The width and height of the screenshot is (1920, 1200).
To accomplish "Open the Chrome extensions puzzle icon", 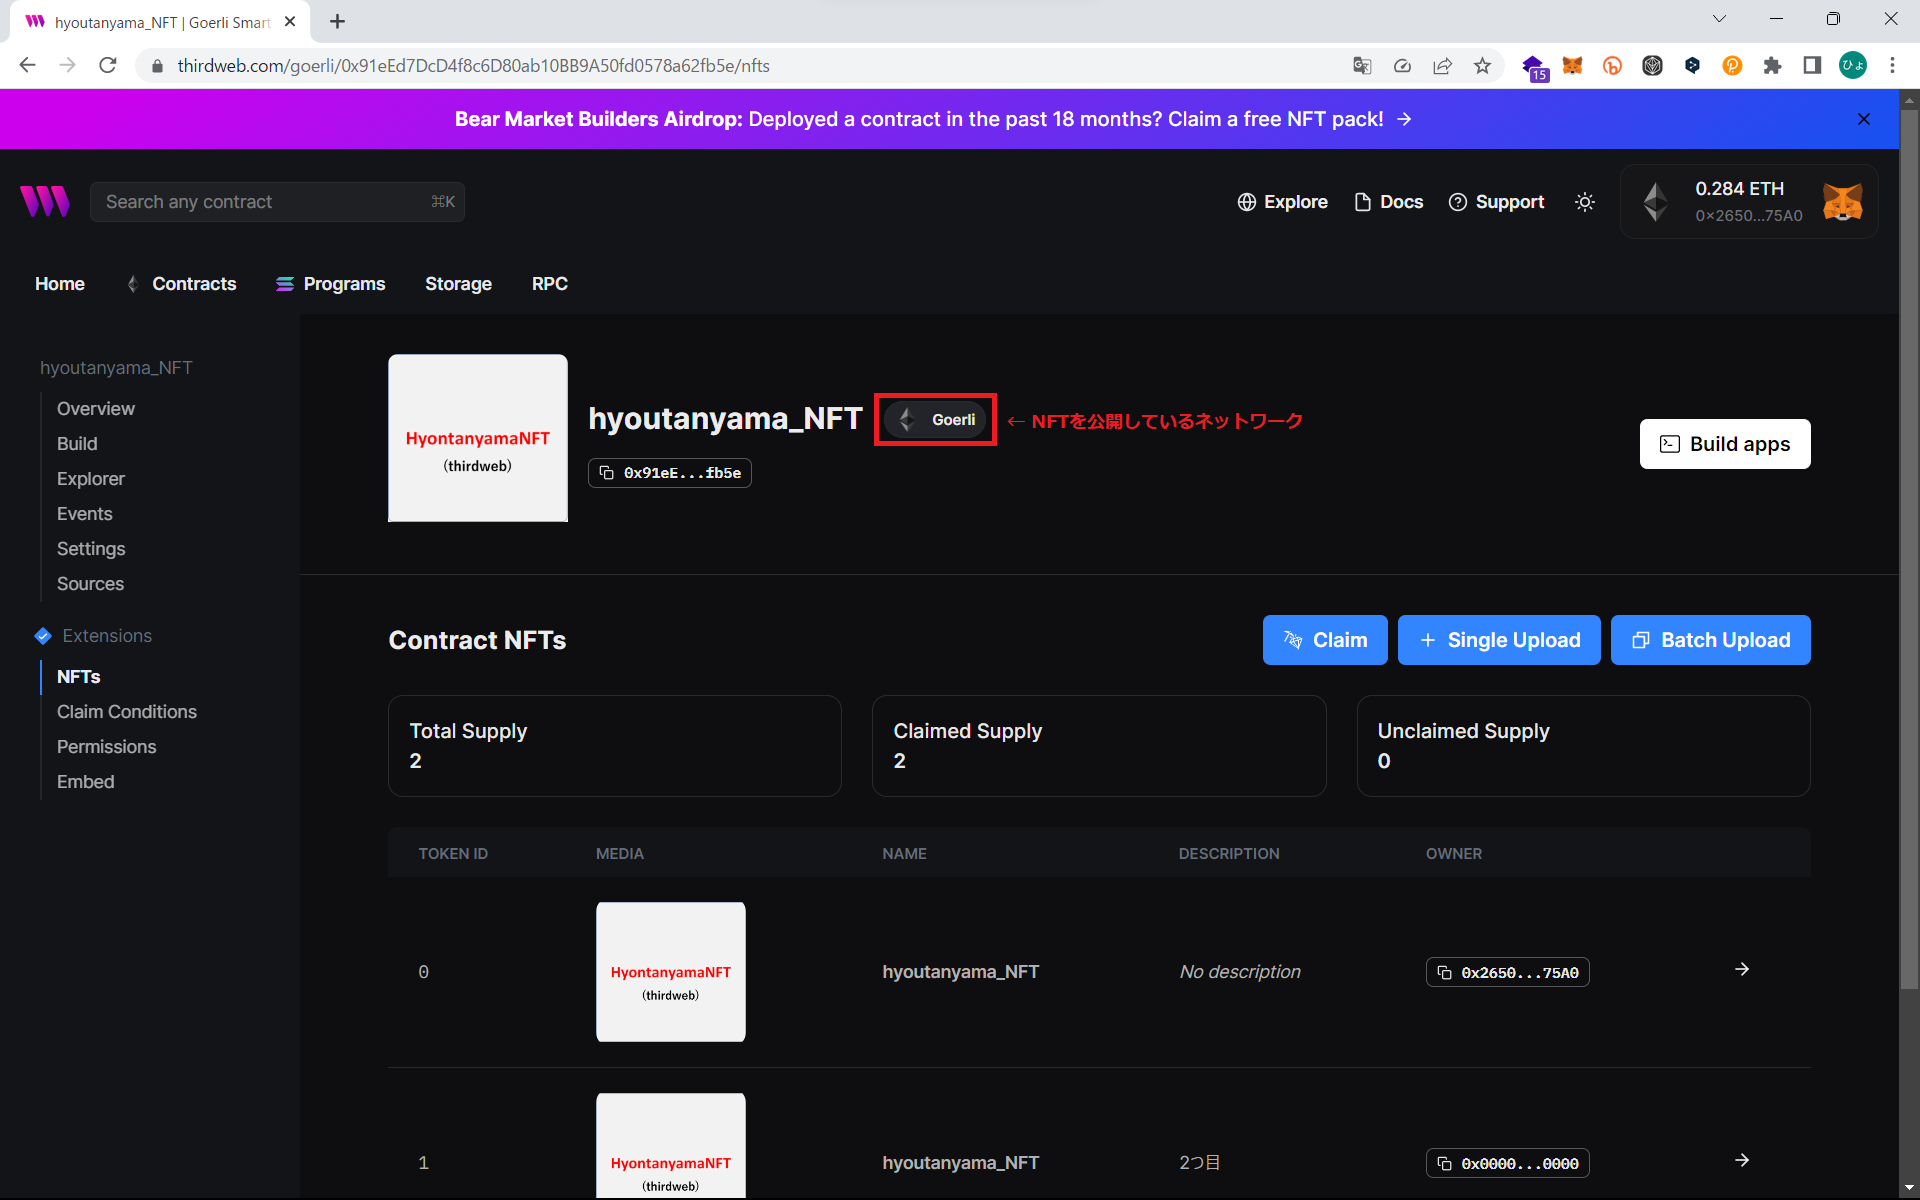I will pos(1772,66).
